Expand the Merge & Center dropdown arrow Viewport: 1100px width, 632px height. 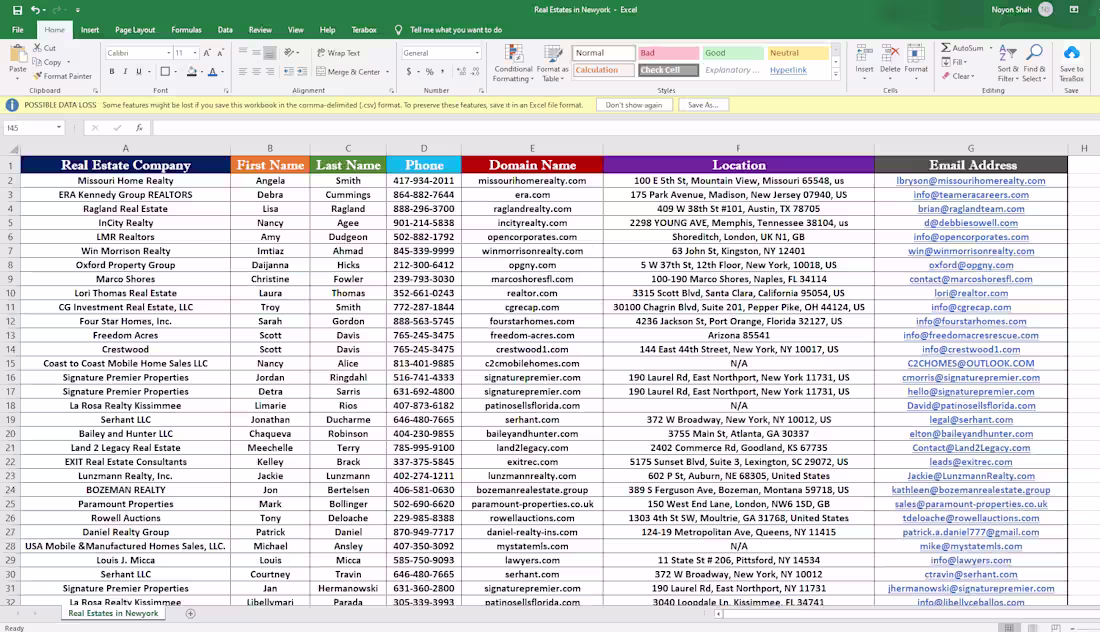(387, 72)
